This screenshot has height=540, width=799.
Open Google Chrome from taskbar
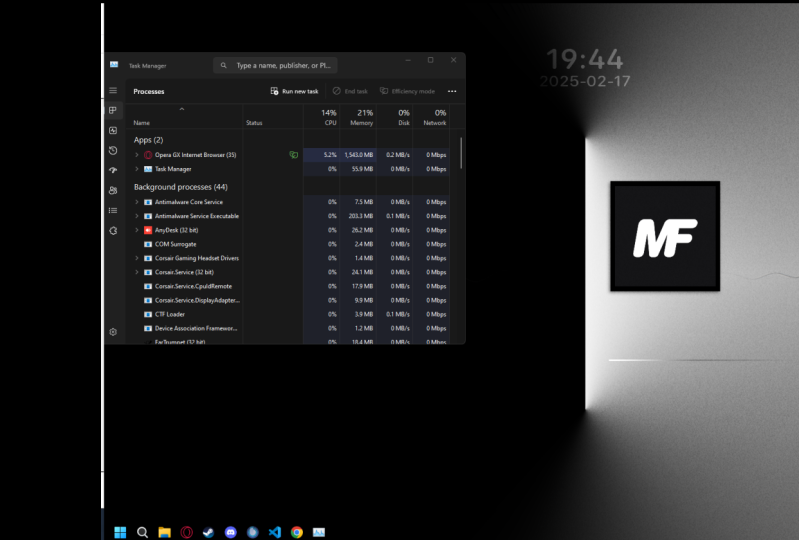[297, 532]
